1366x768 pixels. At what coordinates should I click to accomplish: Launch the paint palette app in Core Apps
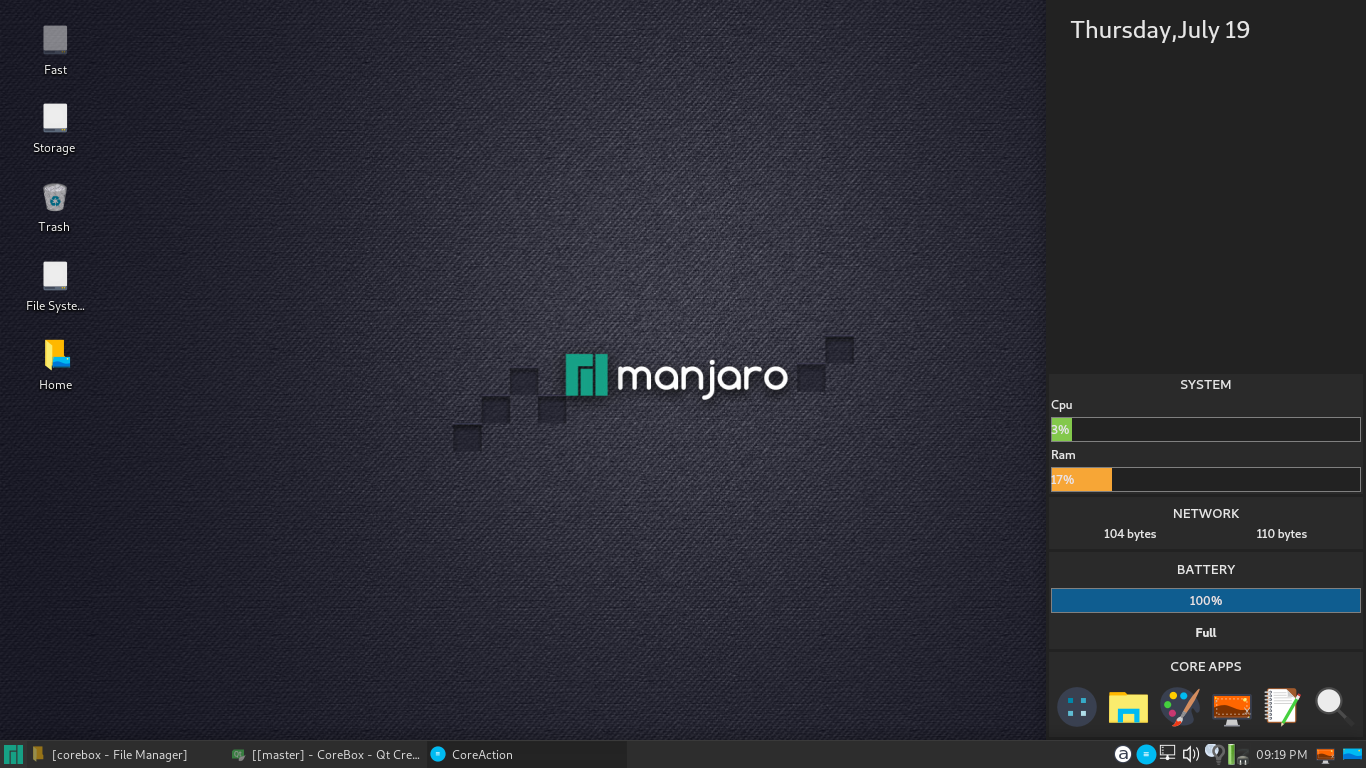click(x=1180, y=706)
